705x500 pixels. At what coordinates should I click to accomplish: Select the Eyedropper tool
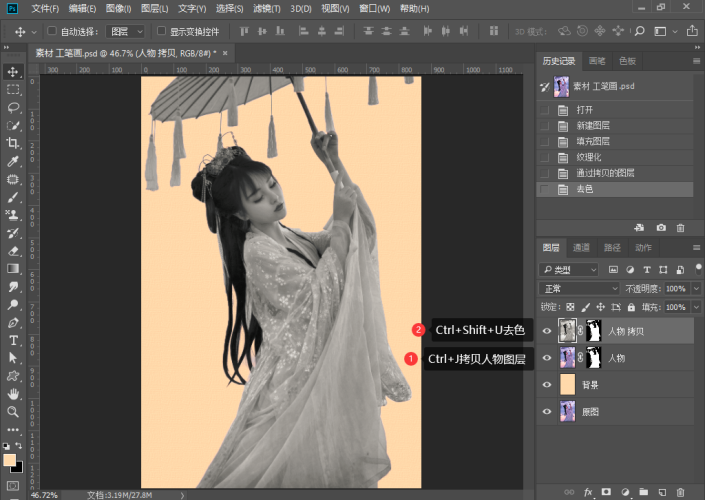[x=13, y=161]
